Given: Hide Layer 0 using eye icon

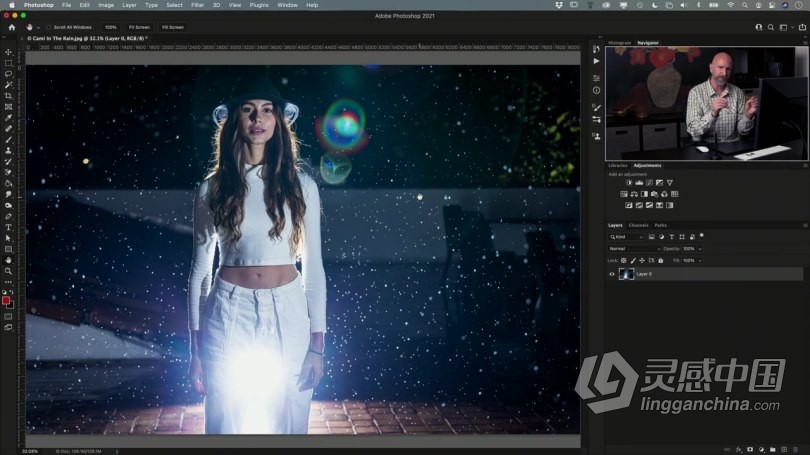Looking at the screenshot, I should (x=612, y=273).
